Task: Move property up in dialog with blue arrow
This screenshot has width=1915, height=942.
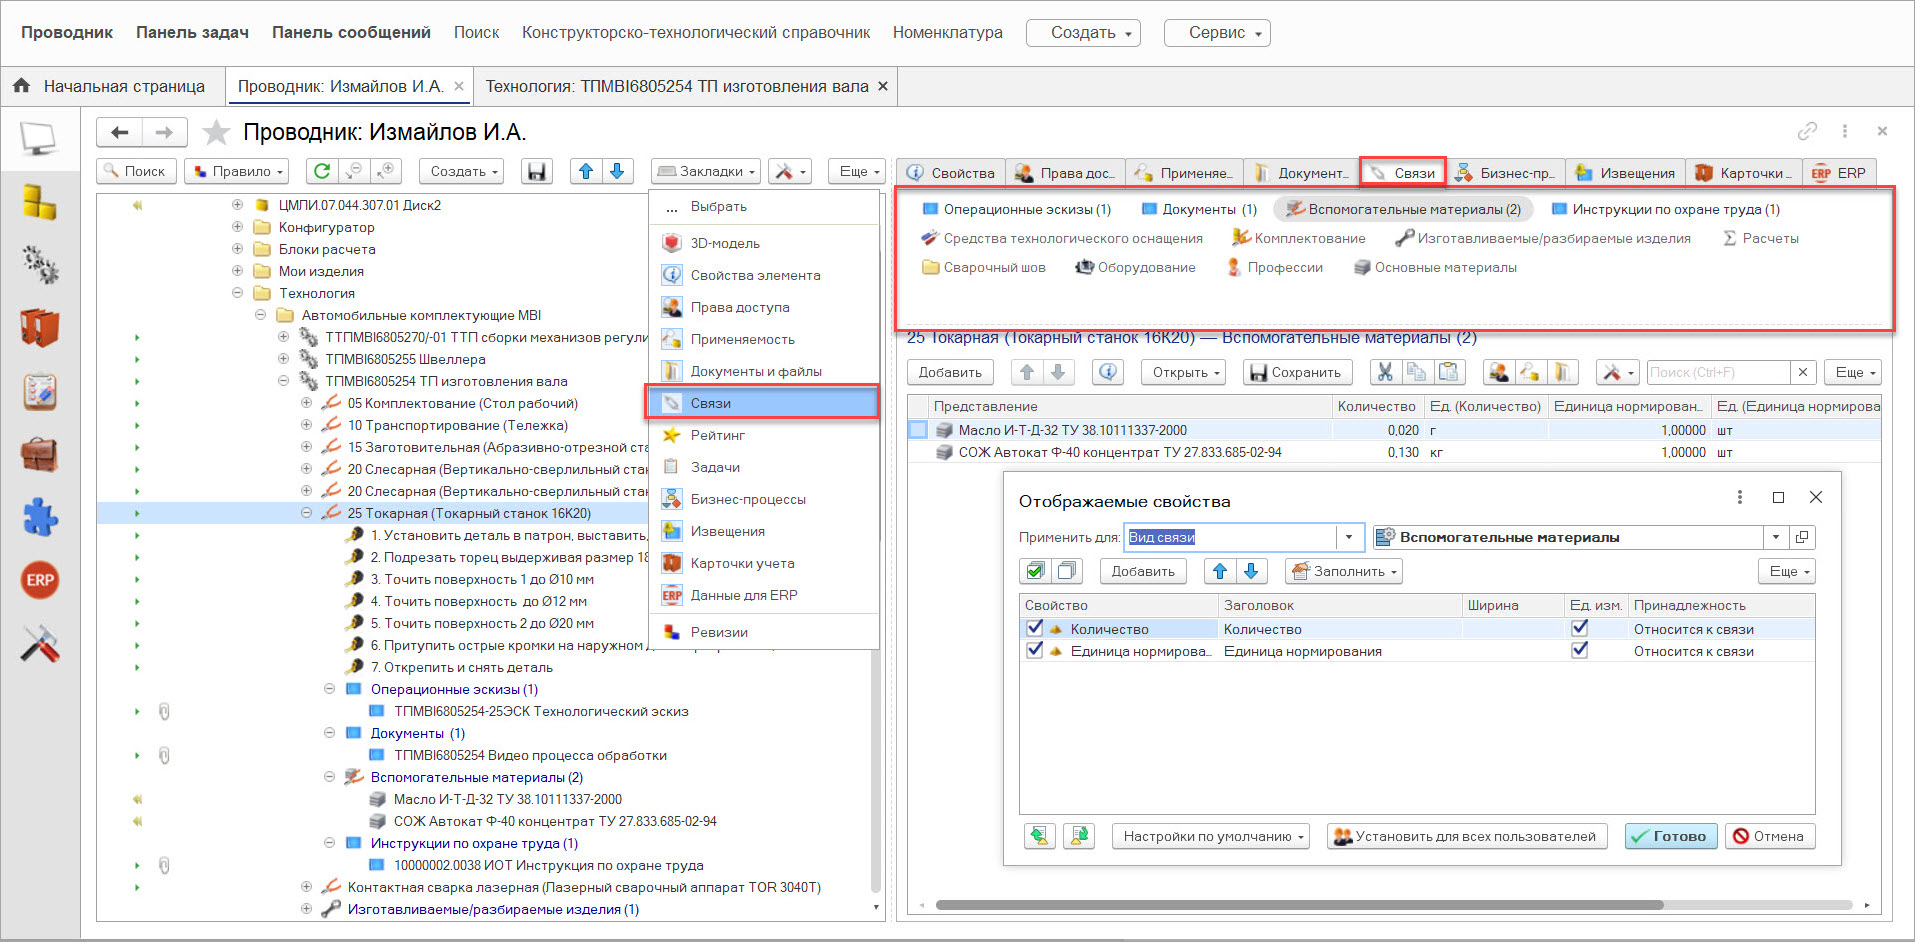Action: (x=1219, y=571)
